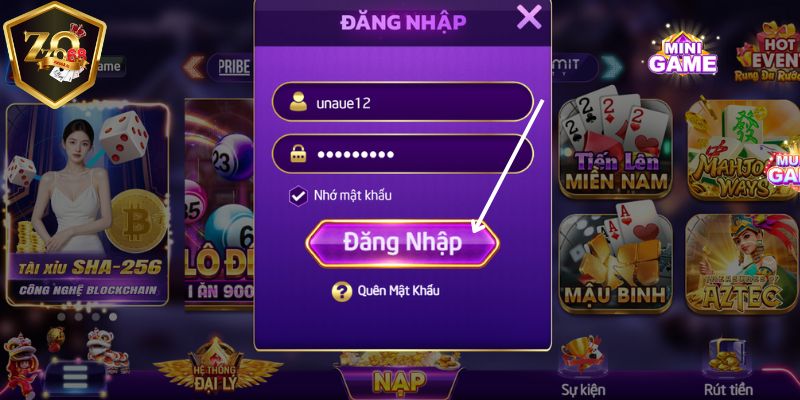Click the Đăng Nhập login button
Viewport: 800px width, 400px height.
pos(403,243)
